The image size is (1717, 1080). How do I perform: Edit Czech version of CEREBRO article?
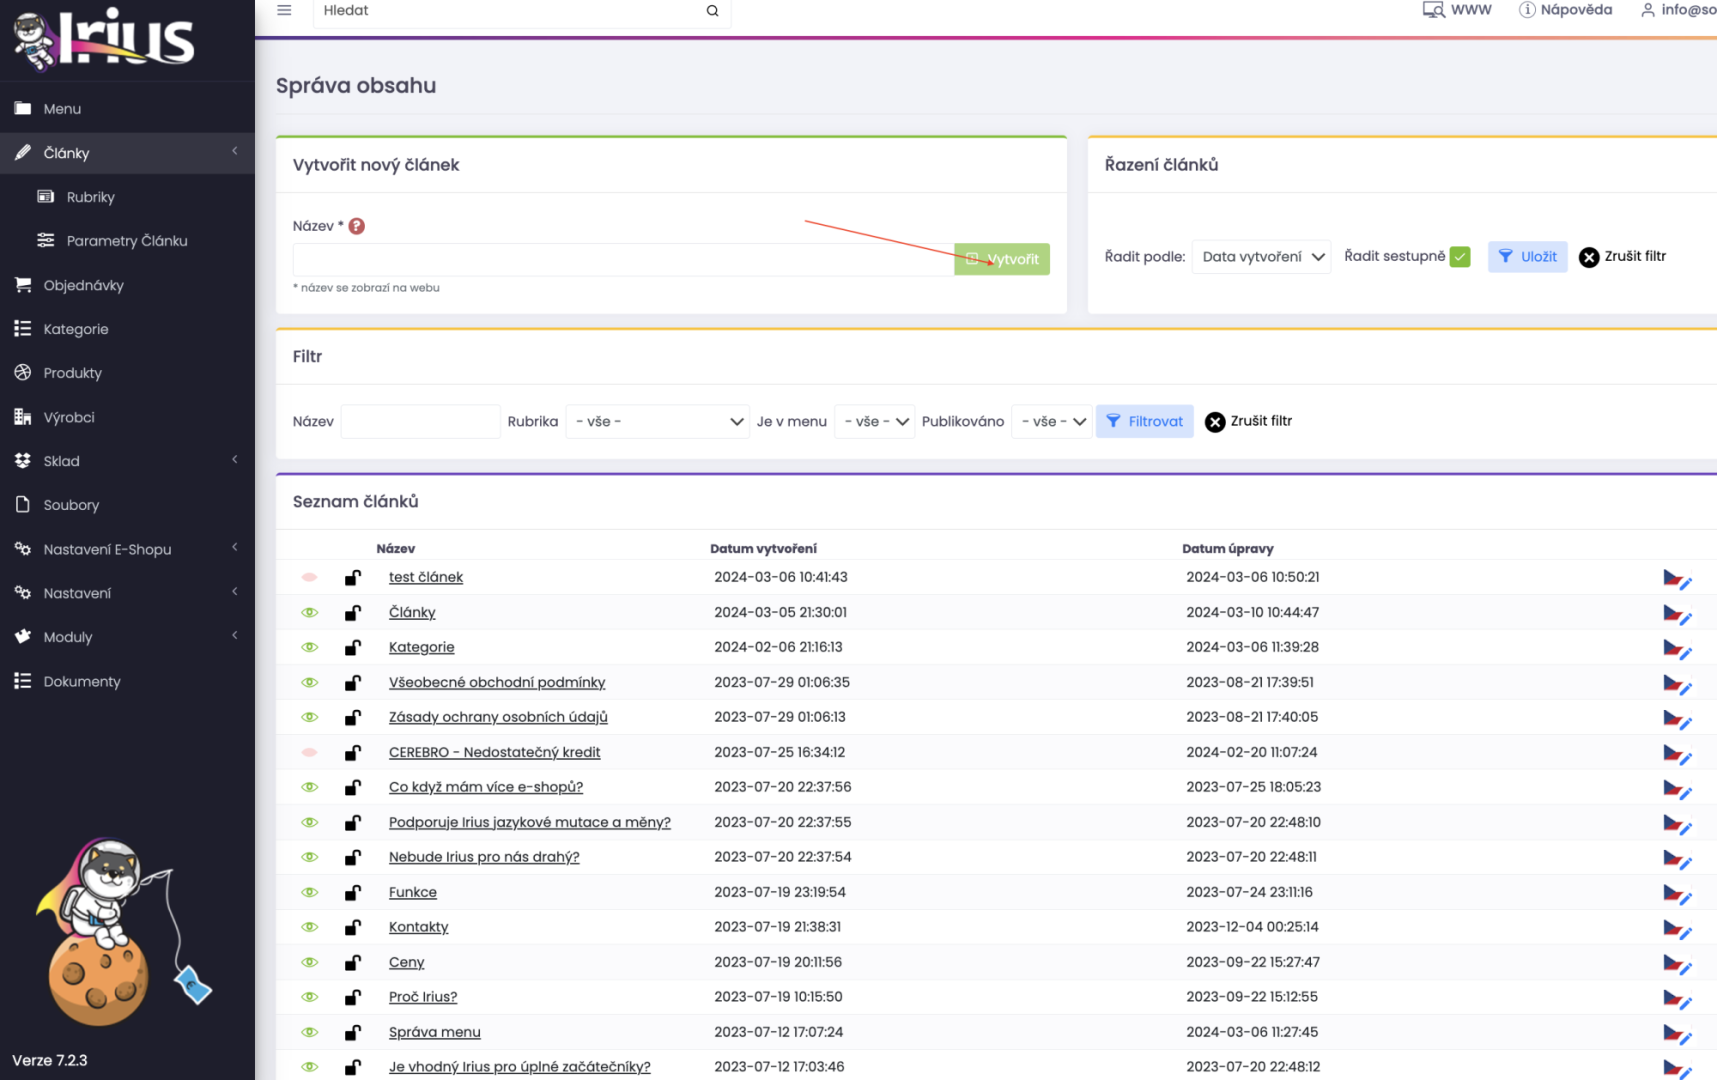(x=1677, y=754)
